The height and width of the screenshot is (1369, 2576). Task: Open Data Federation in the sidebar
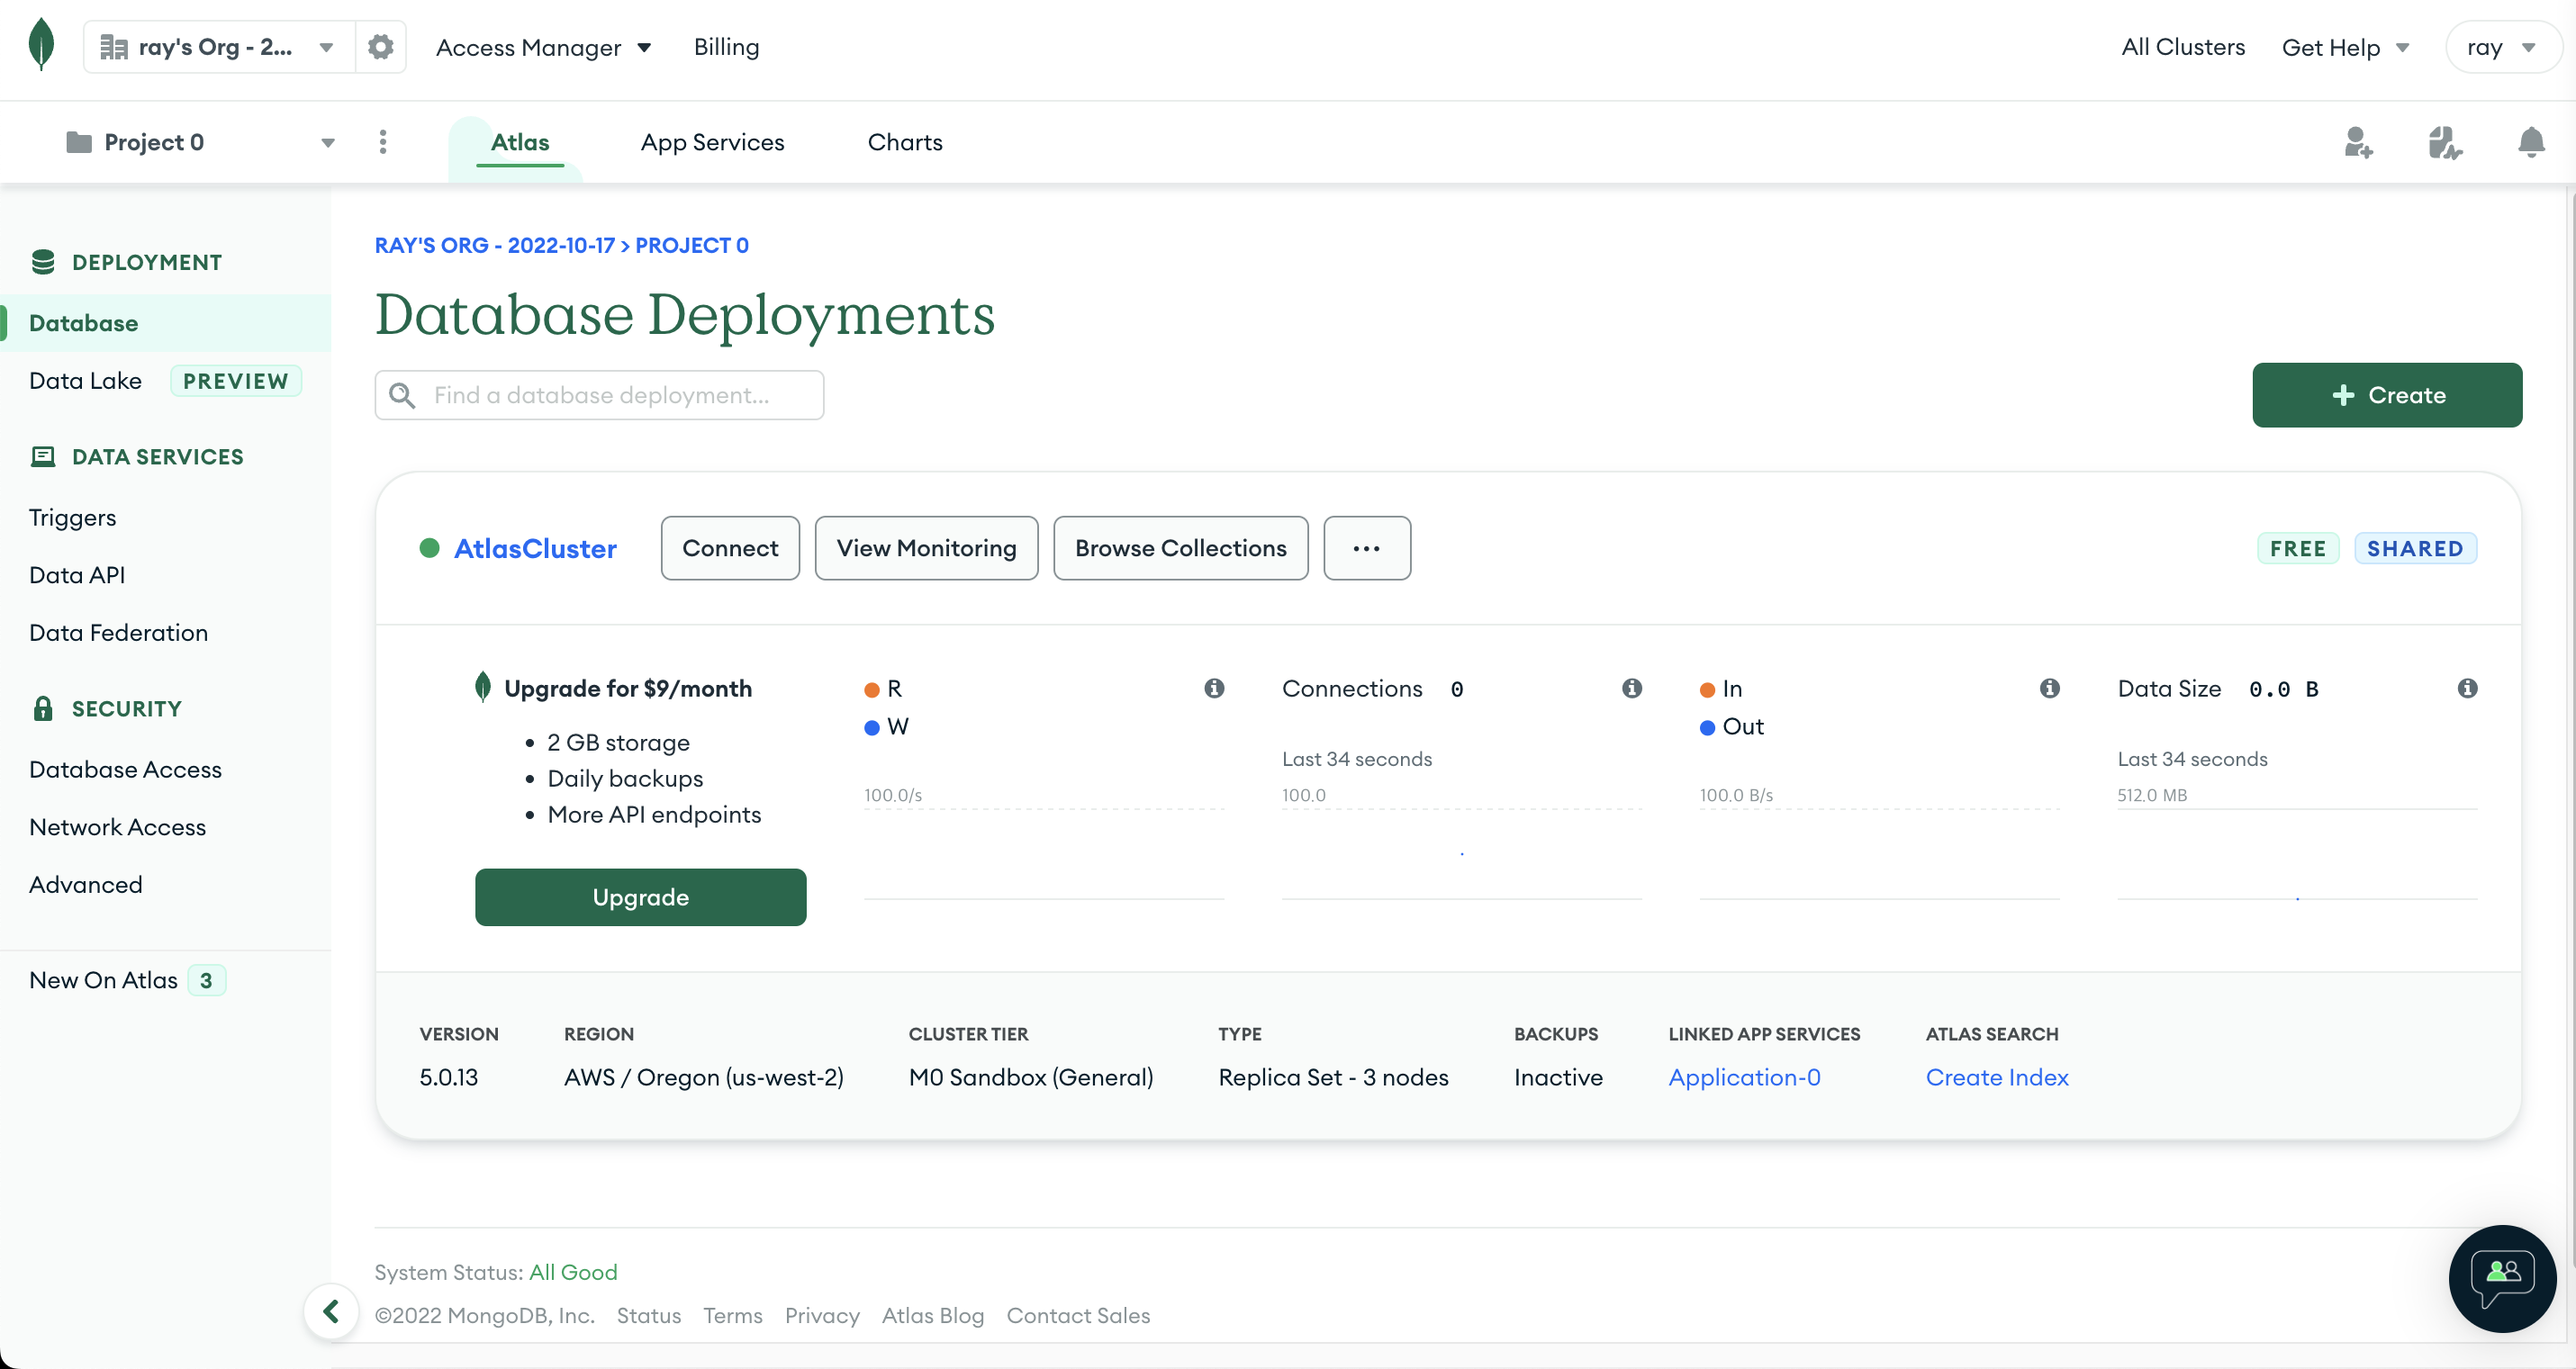[119, 633]
